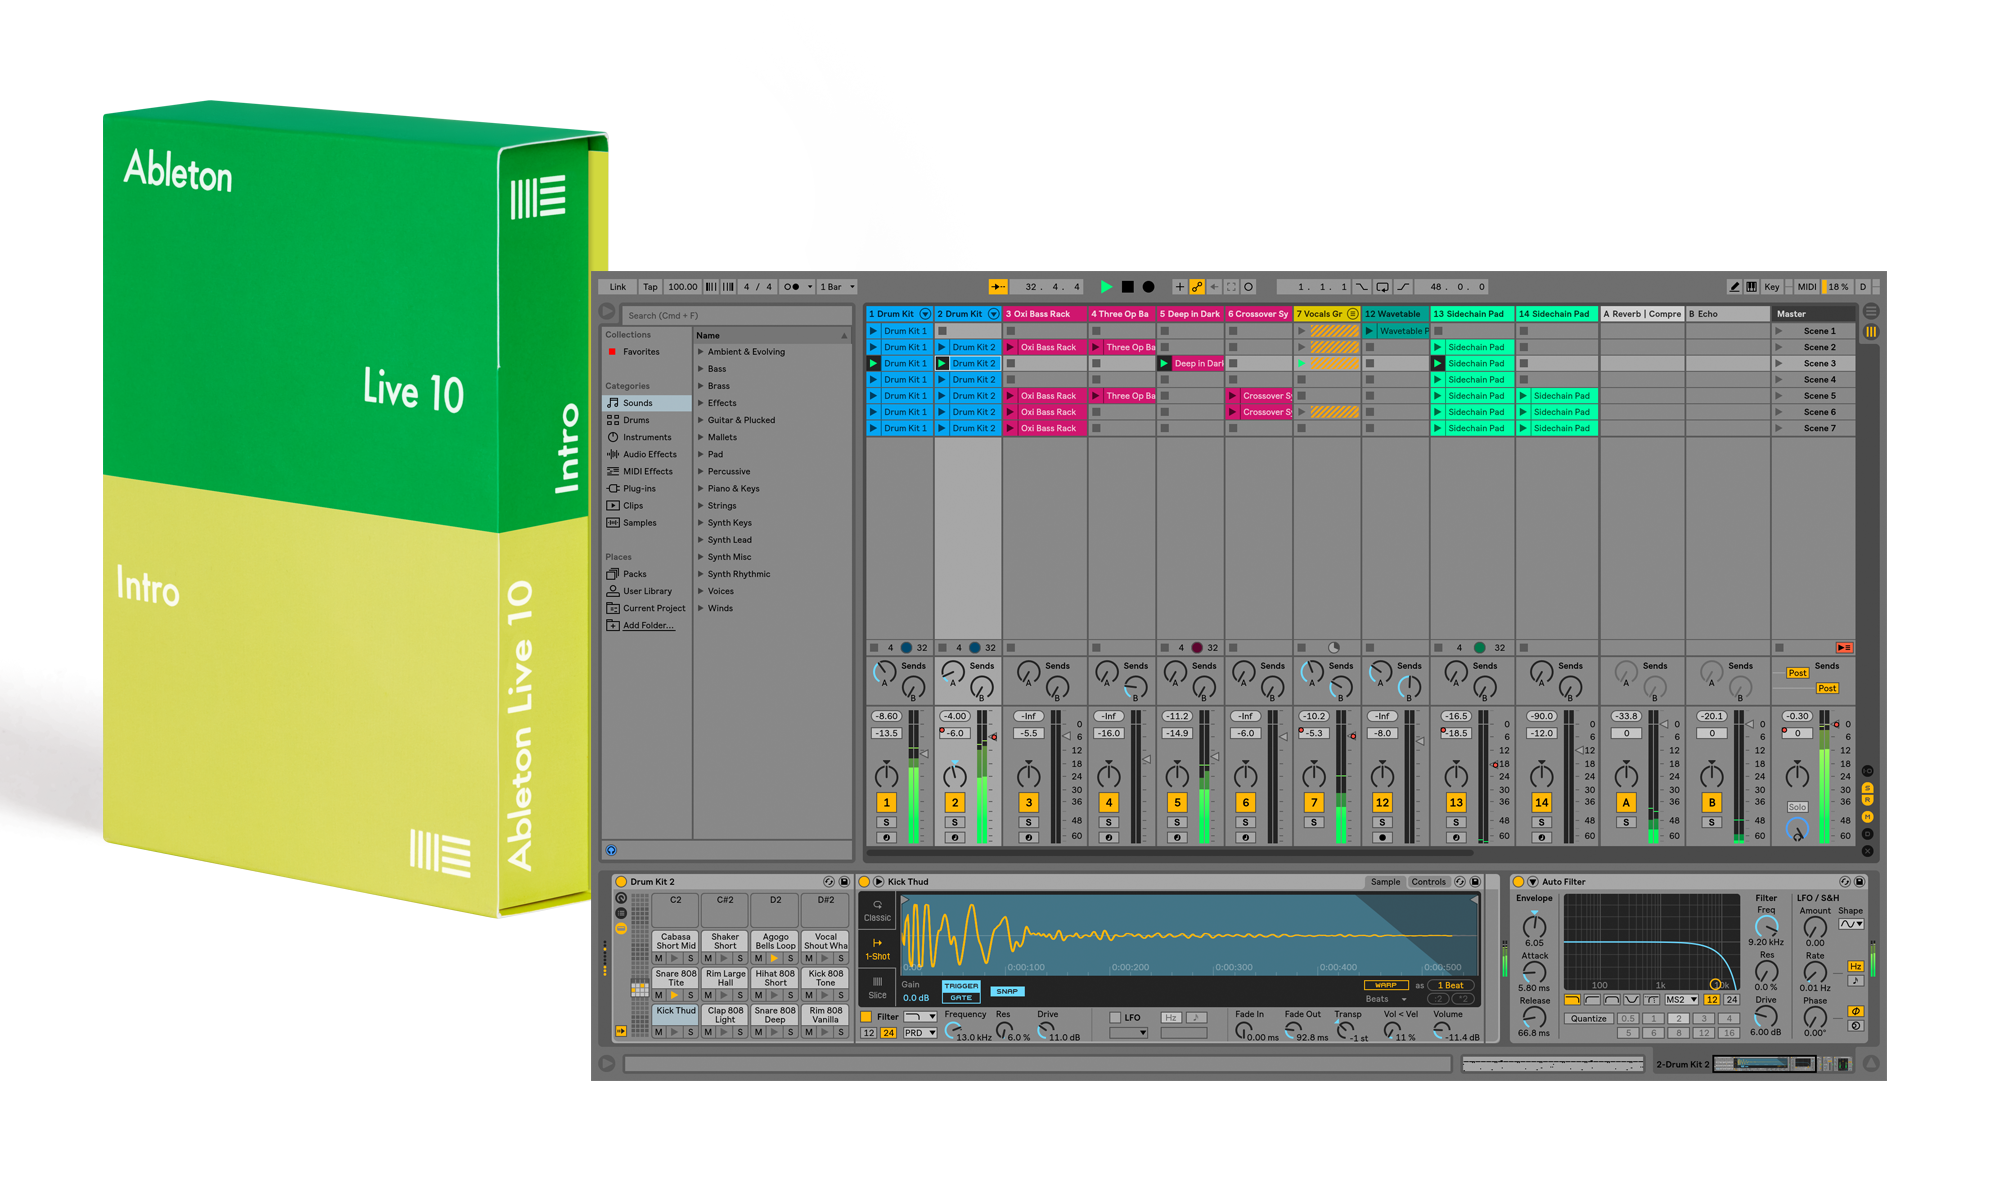Open the 1 Bar quantization dropdown
Image resolution: width=2000 pixels, height=1200 pixels.
point(838,287)
